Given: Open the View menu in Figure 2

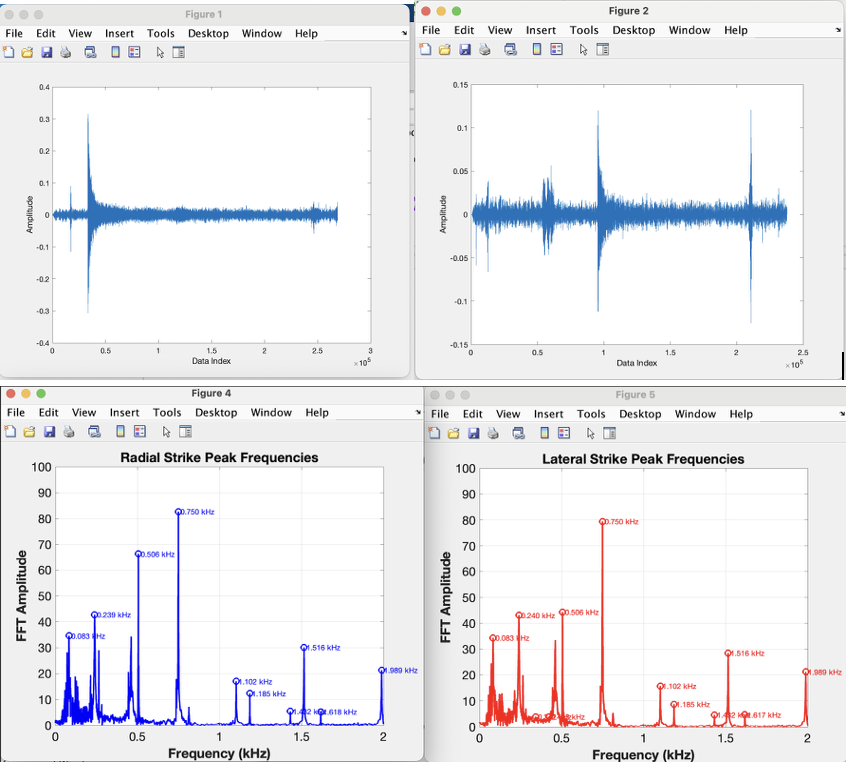Looking at the screenshot, I should click(500, 30).
